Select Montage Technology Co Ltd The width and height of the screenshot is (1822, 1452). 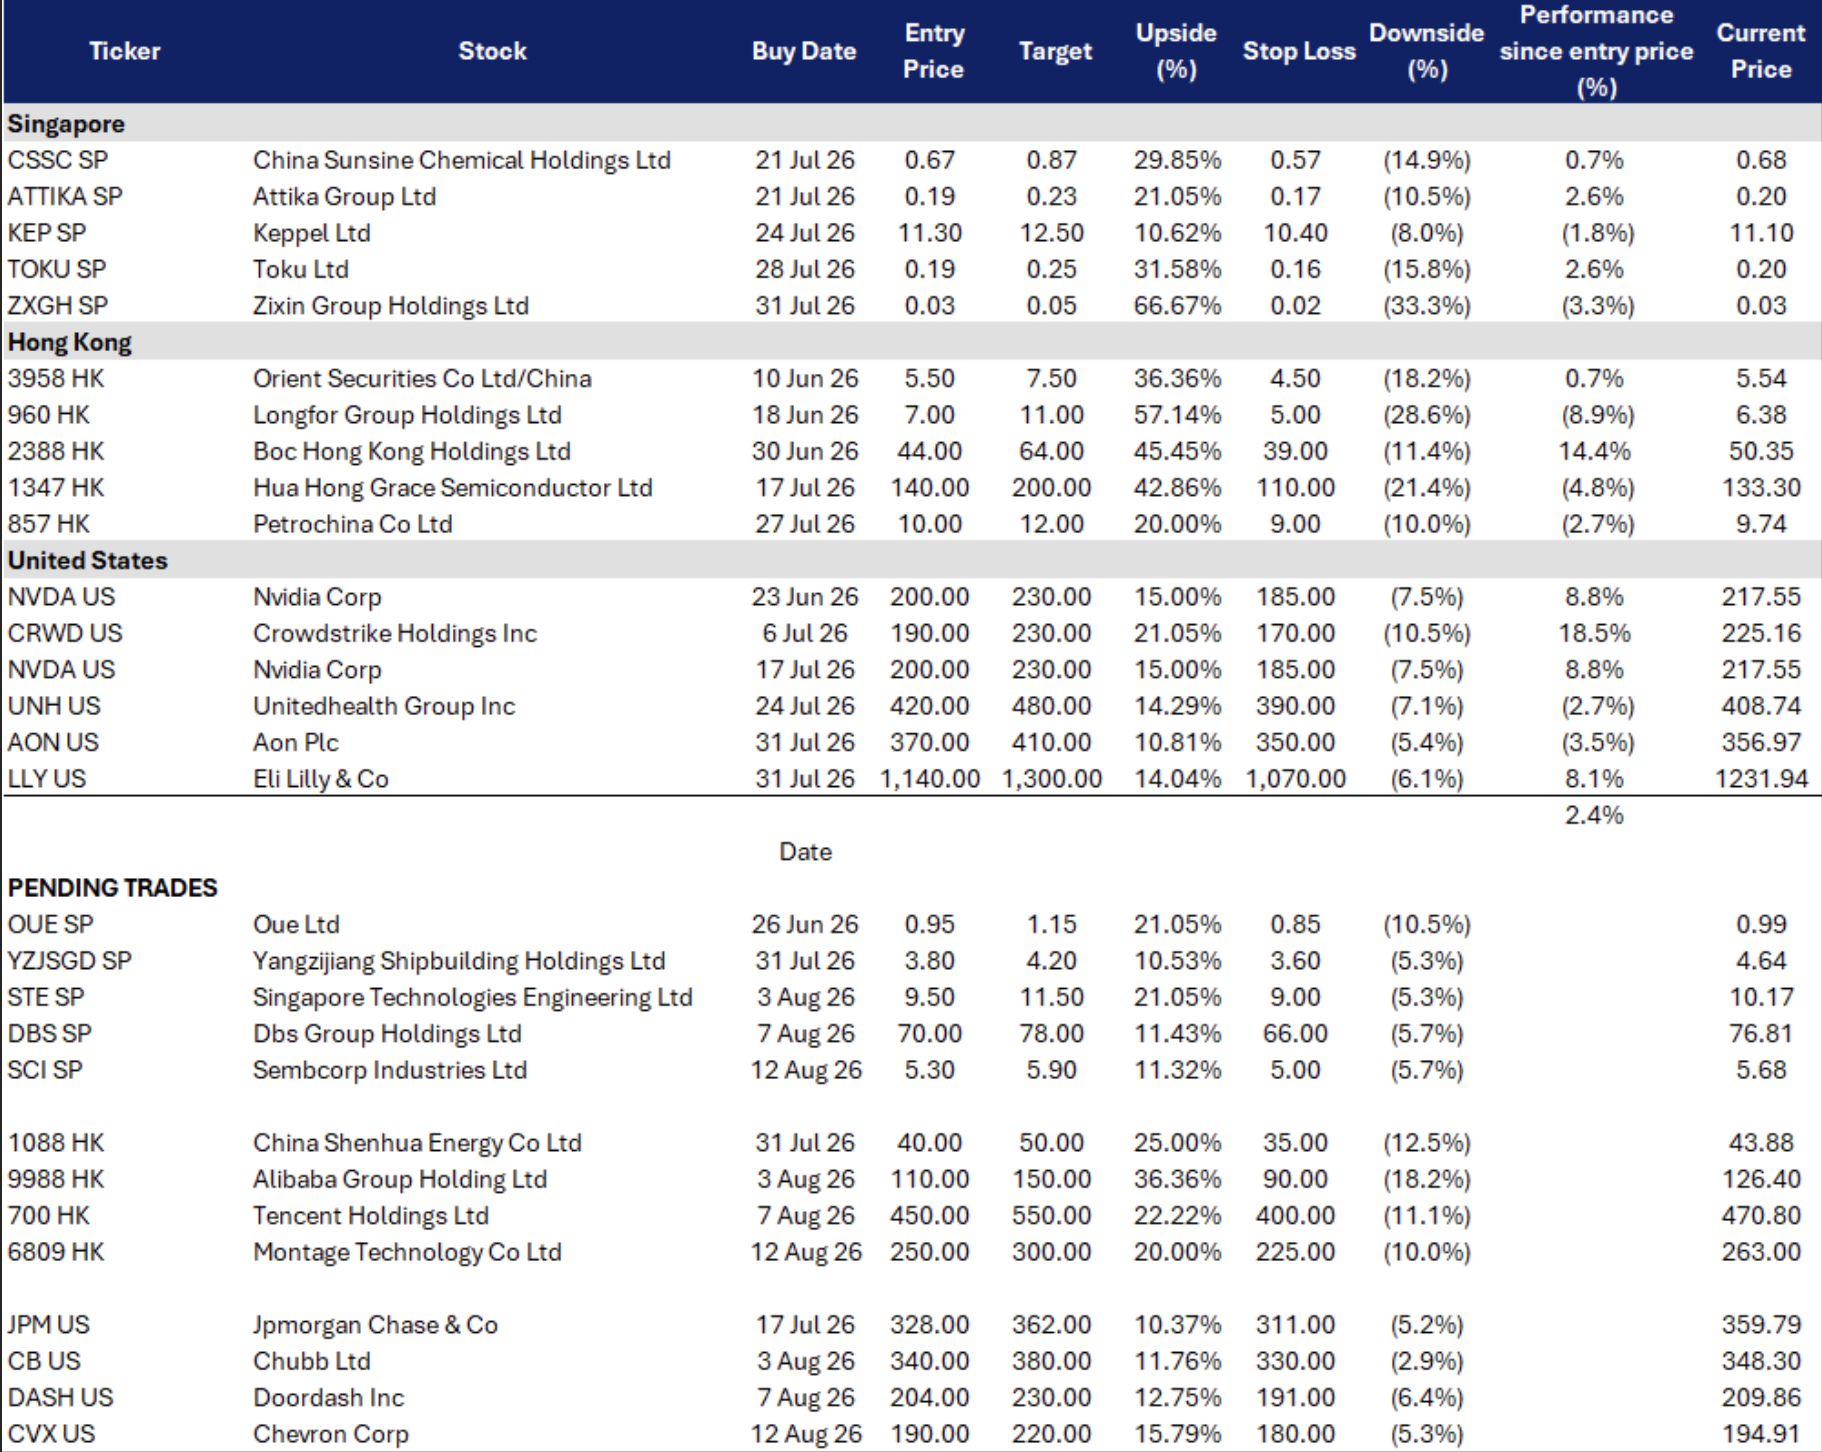(x=407, y=1252)
